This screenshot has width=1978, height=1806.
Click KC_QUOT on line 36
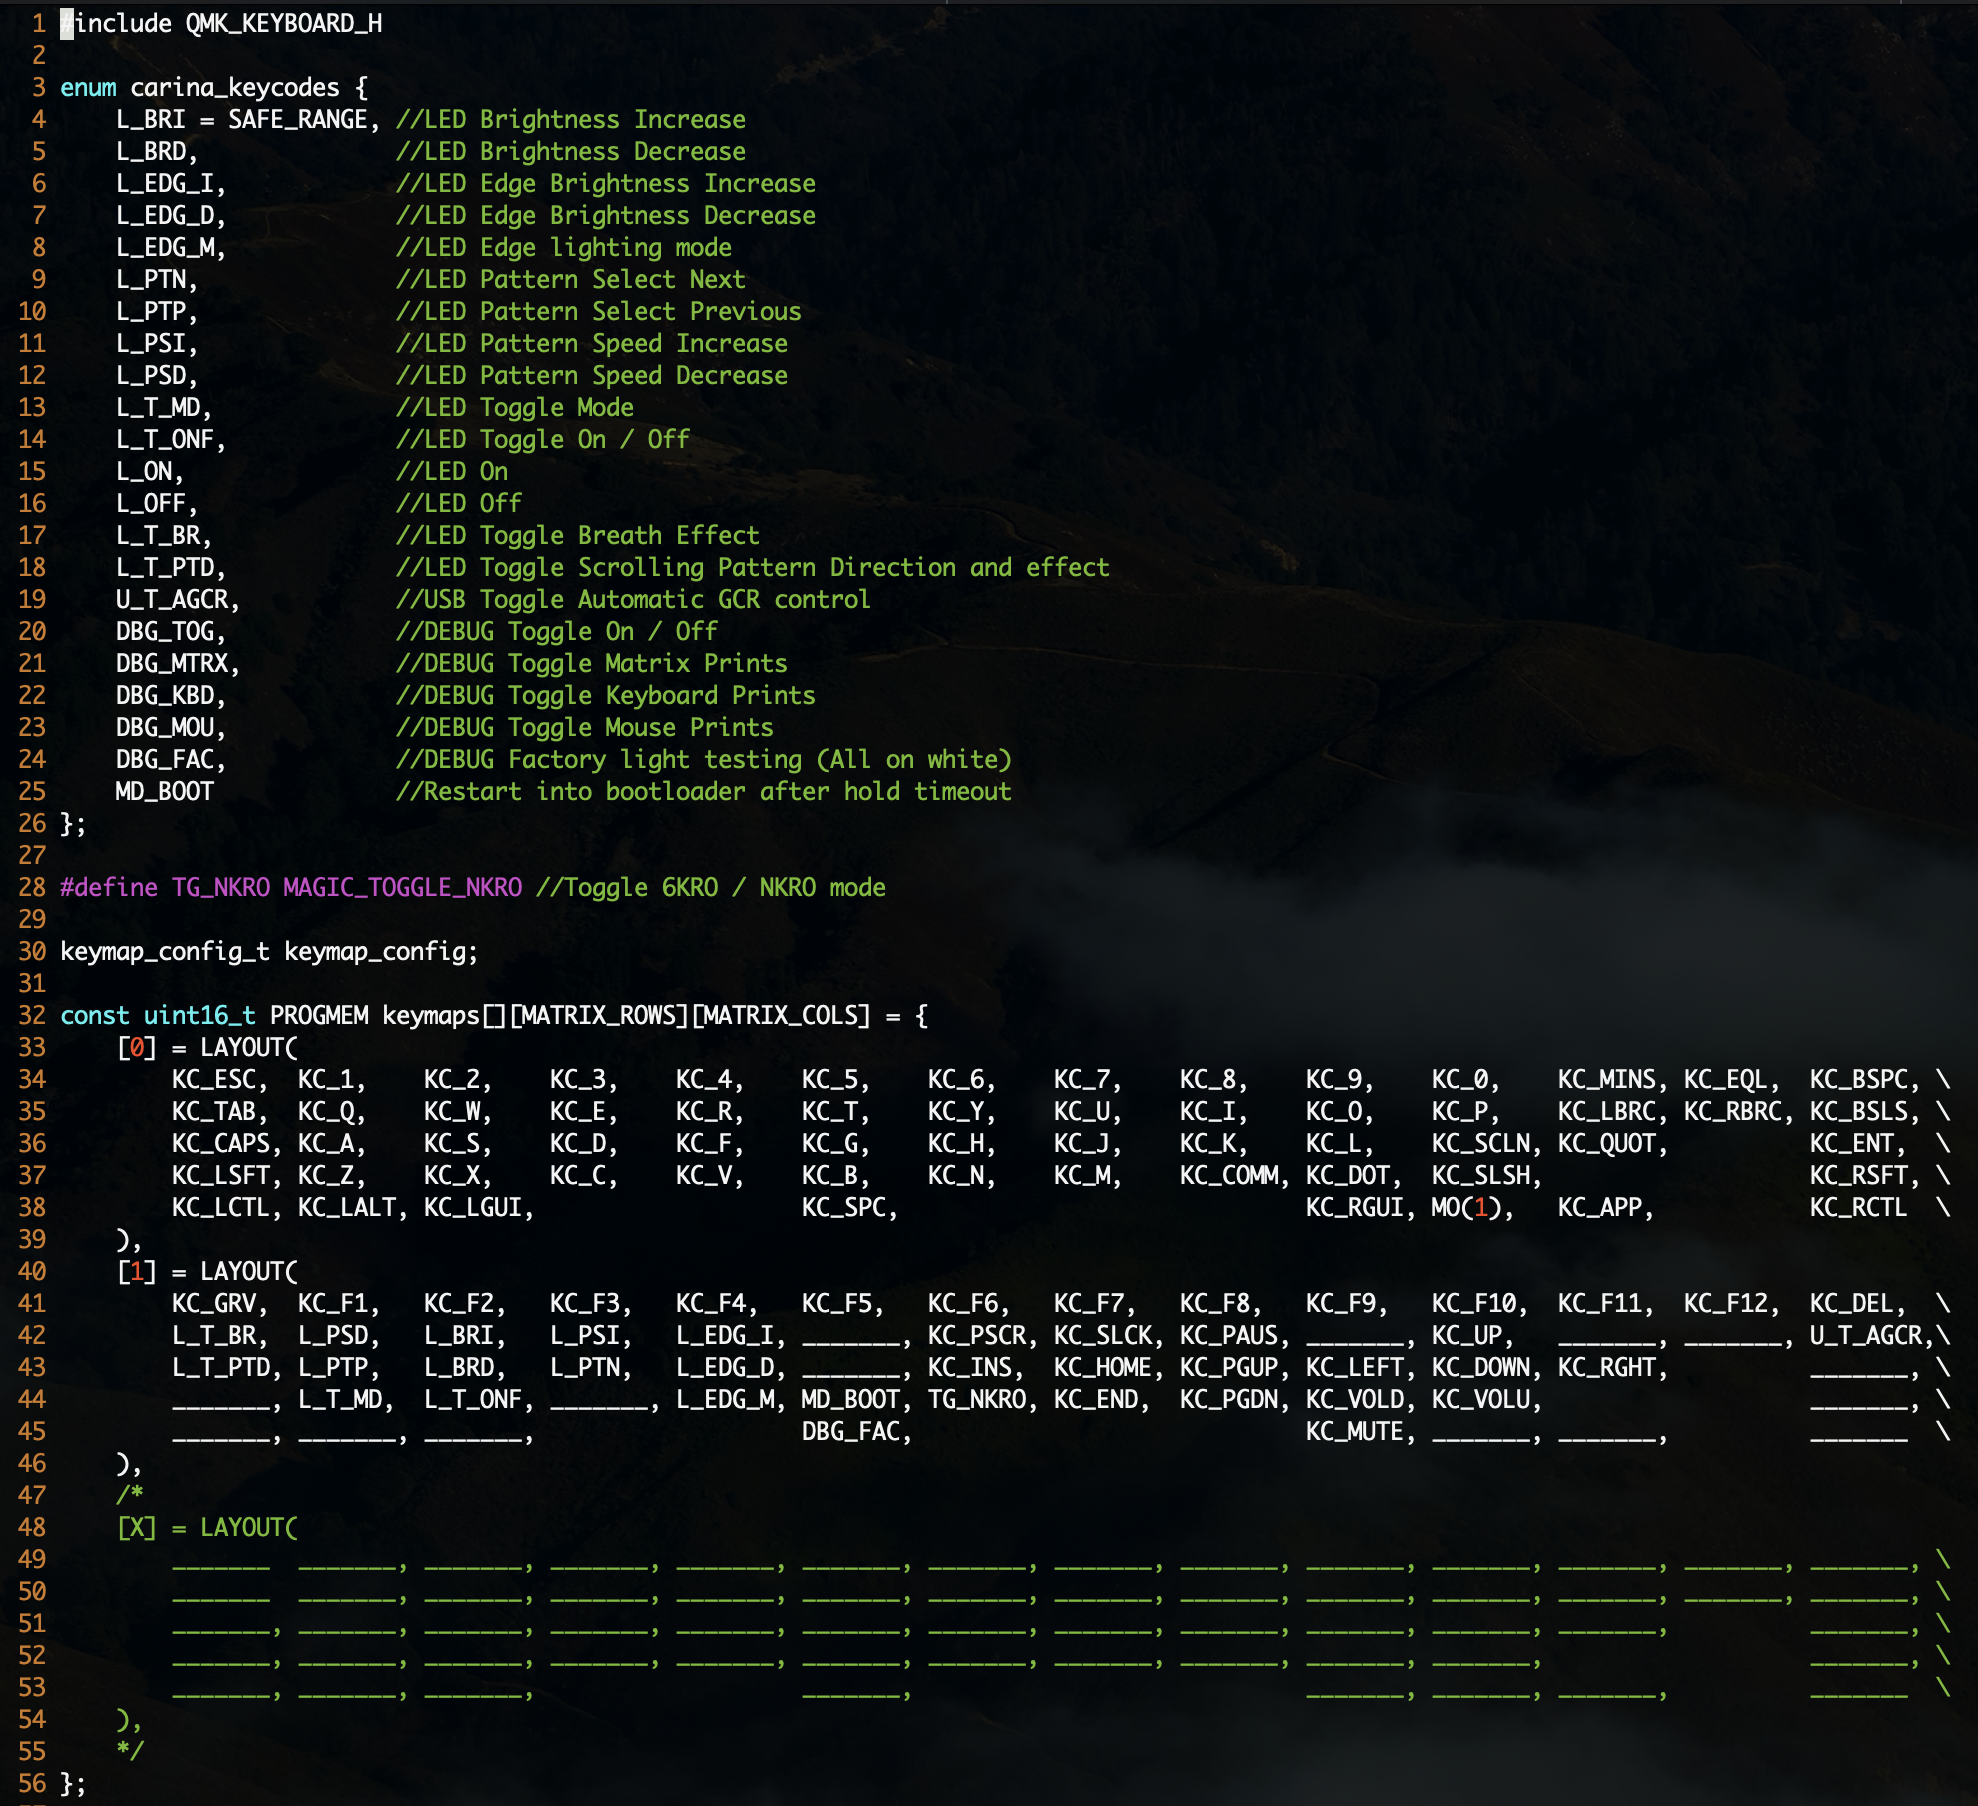coord(1607,1143)
